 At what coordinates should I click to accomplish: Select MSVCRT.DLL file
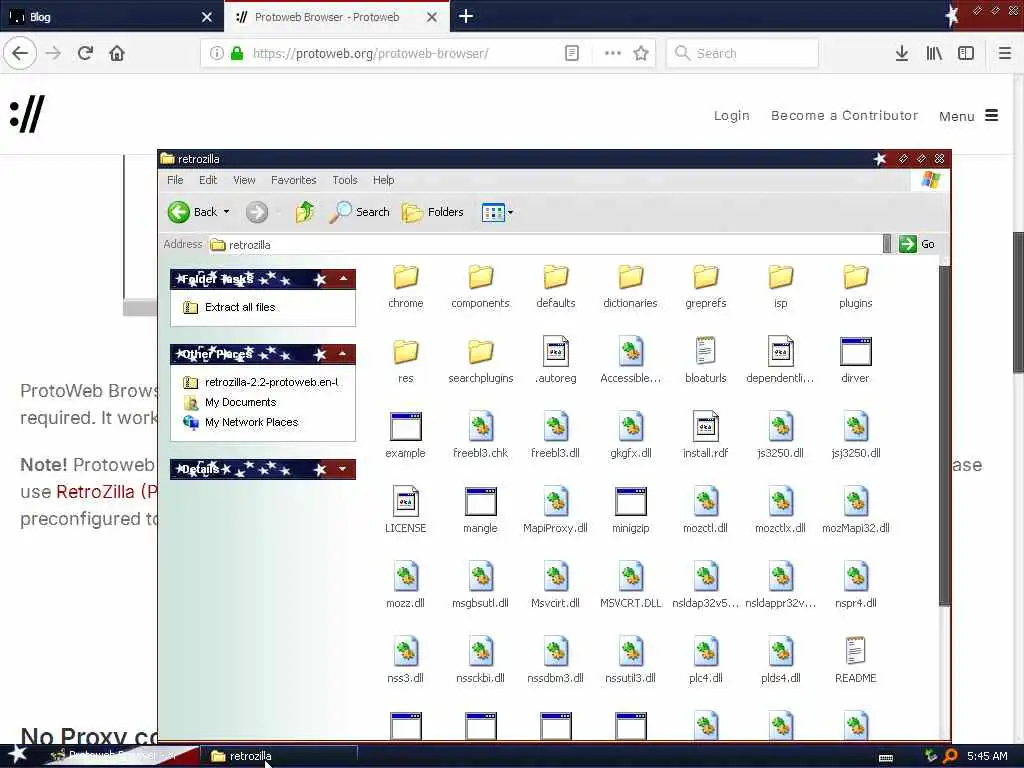click(631, 584)
